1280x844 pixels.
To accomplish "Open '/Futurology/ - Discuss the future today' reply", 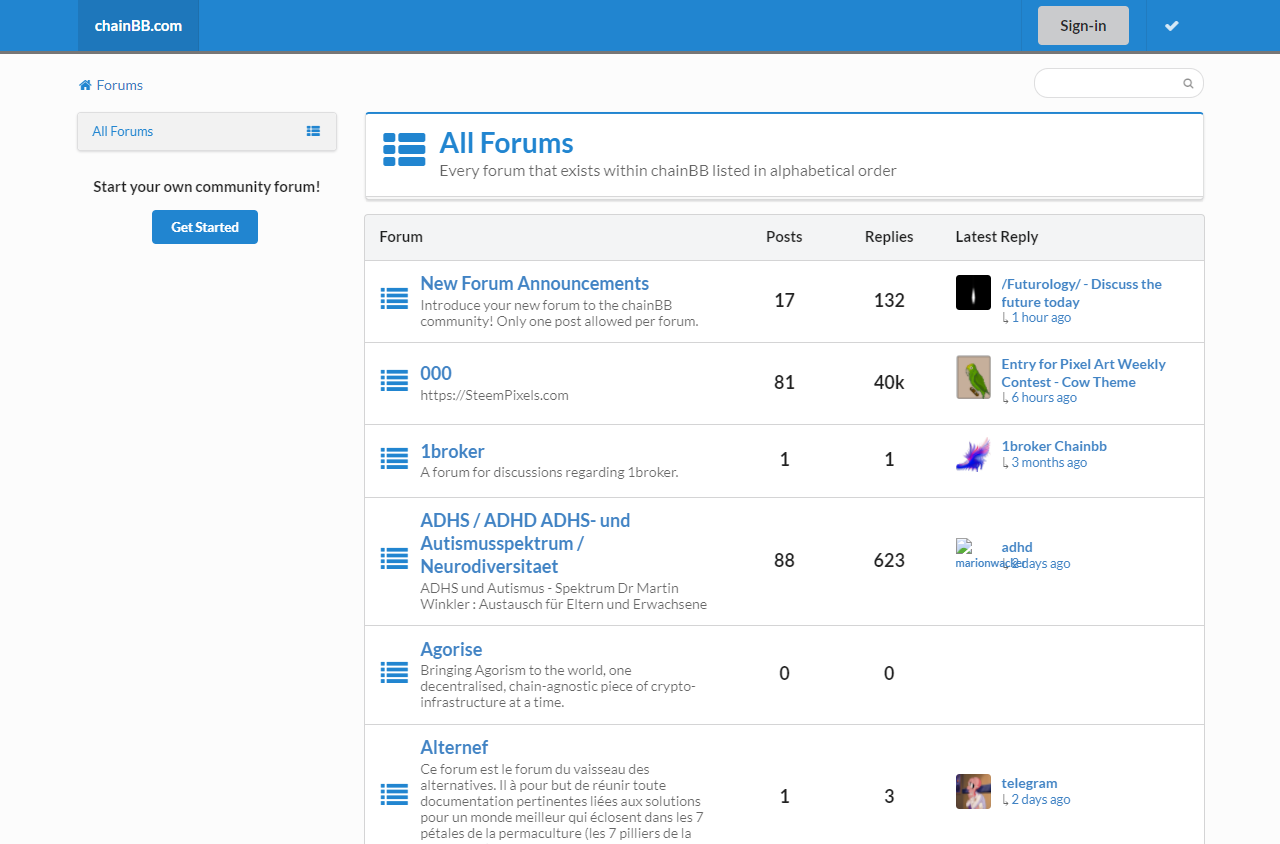I will [x=1082, y=293].
